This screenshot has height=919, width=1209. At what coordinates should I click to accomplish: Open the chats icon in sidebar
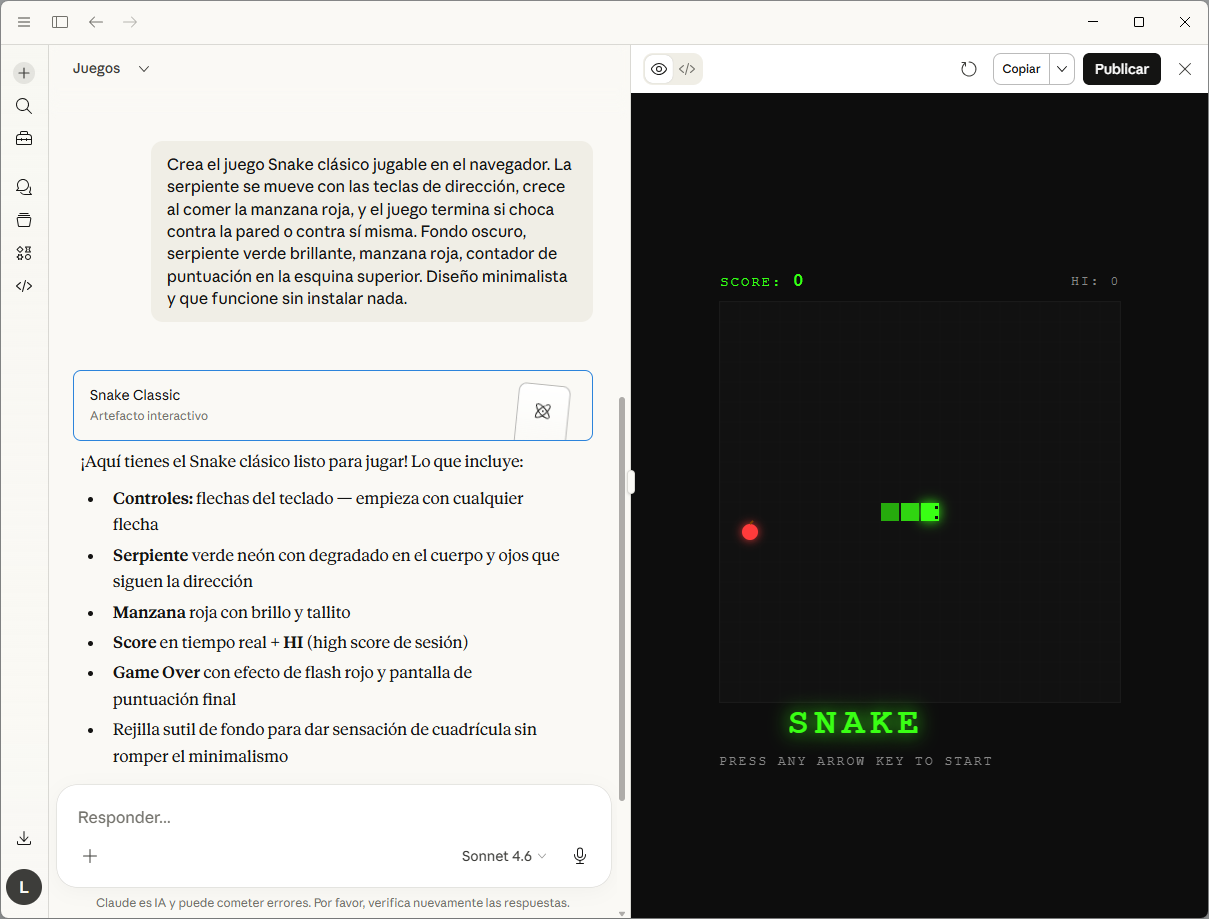point(24,187)
